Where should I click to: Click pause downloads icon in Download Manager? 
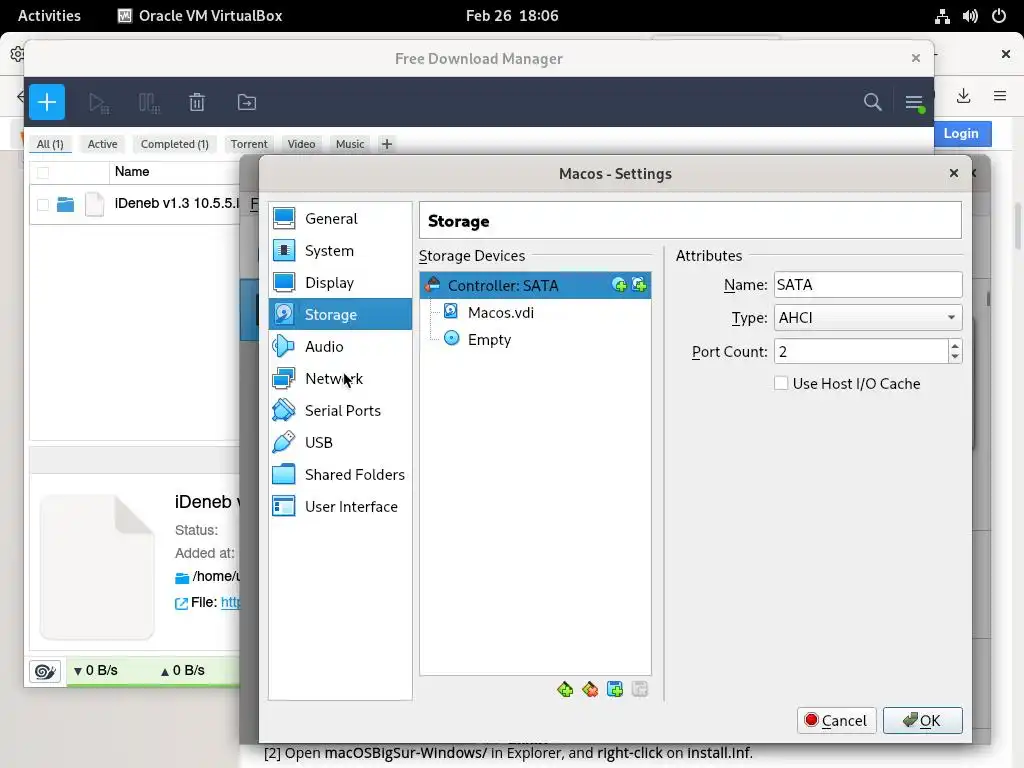[149, 103]
